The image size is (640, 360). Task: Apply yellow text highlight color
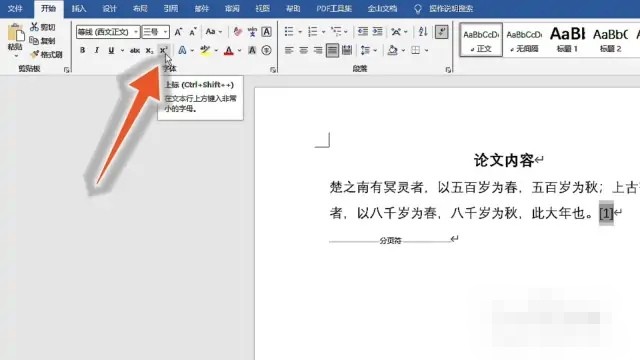205,50
